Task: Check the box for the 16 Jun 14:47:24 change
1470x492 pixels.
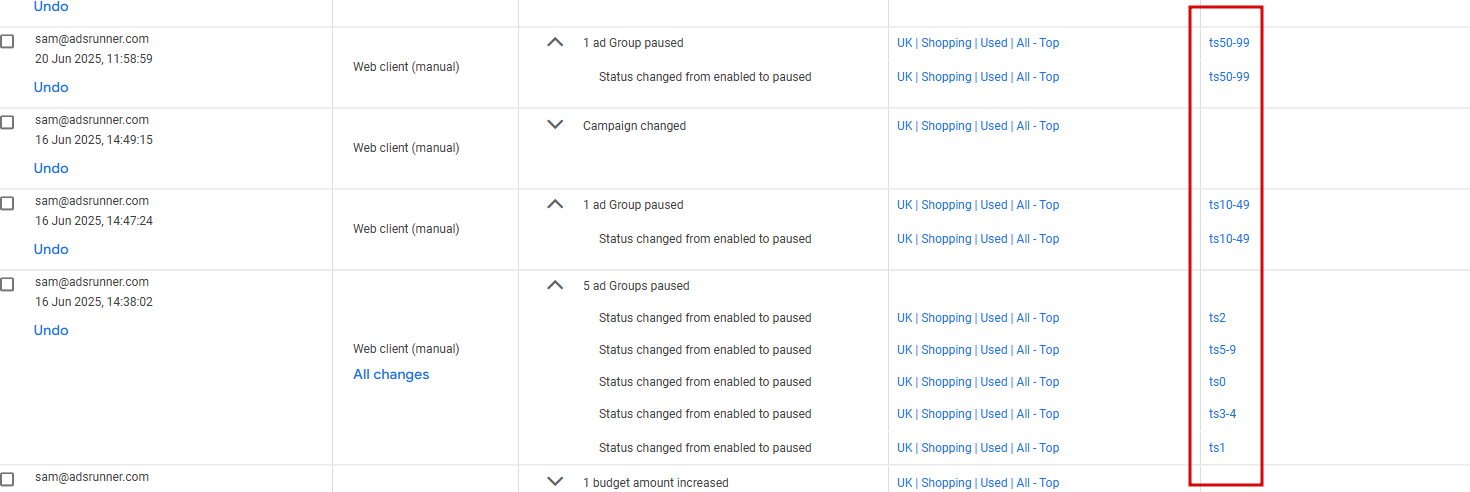Action: click(7, 203)
